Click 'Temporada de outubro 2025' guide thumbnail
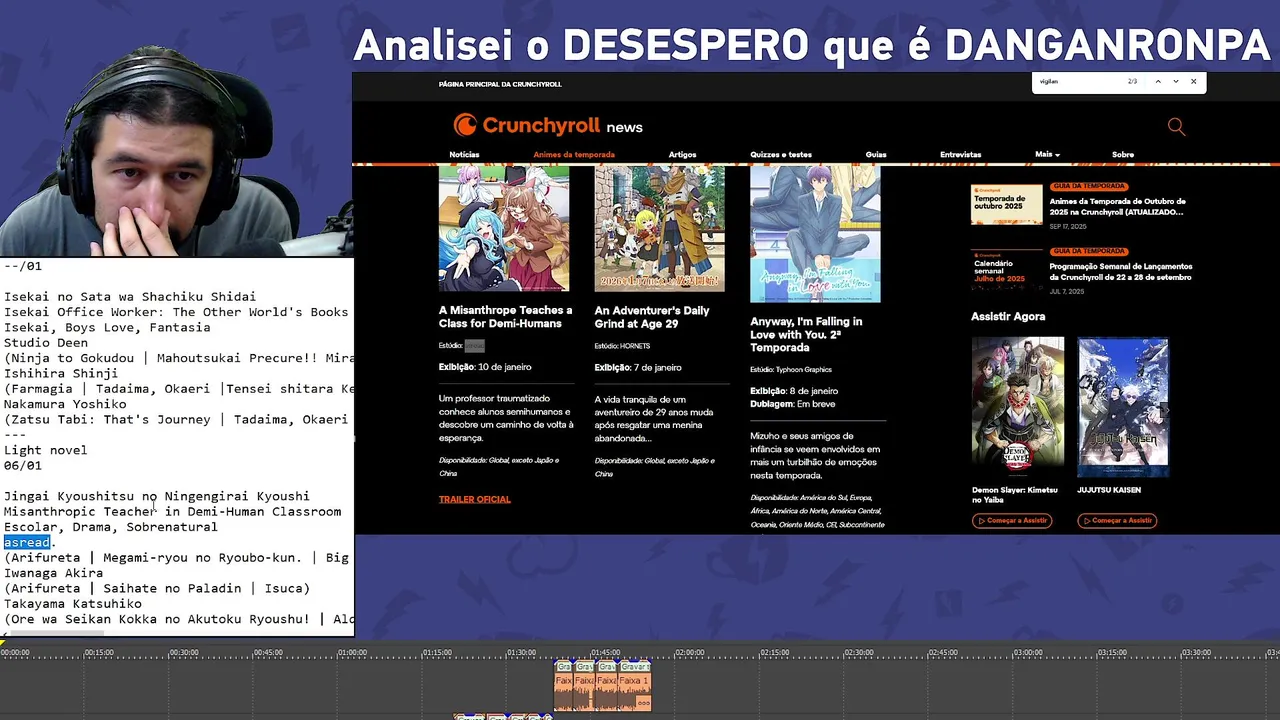Image resolution: width=1280 pixels, height=720 pixels. click(x=1007, y=204)
